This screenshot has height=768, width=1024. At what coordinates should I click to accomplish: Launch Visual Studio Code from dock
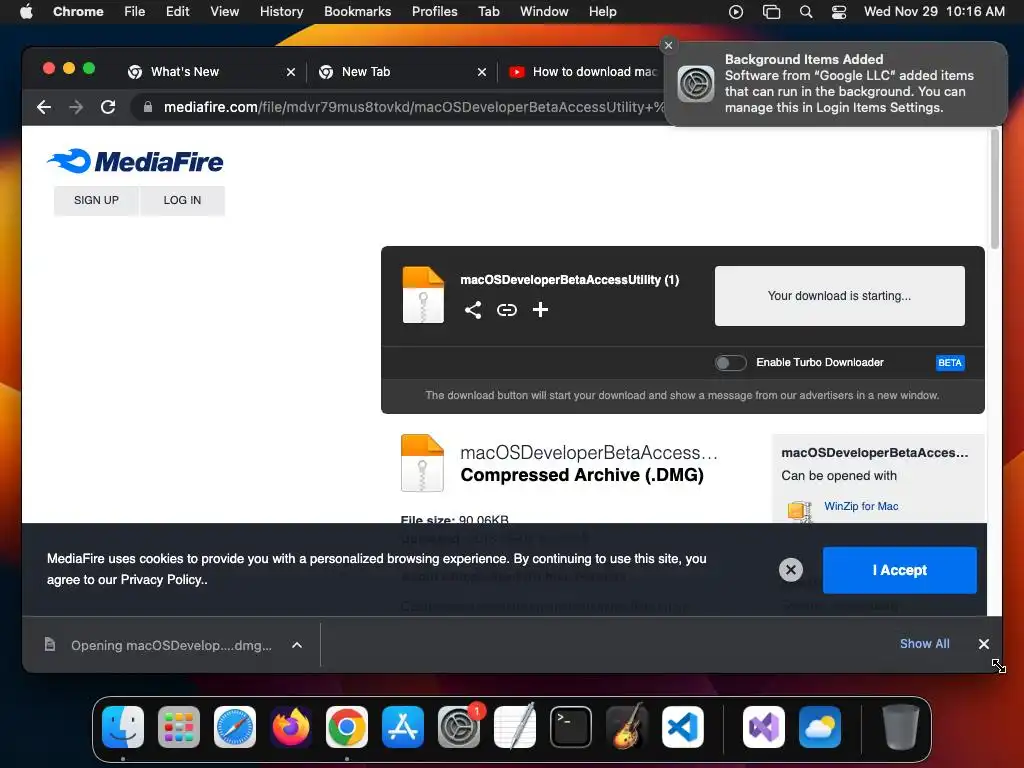tap(683, 727)
